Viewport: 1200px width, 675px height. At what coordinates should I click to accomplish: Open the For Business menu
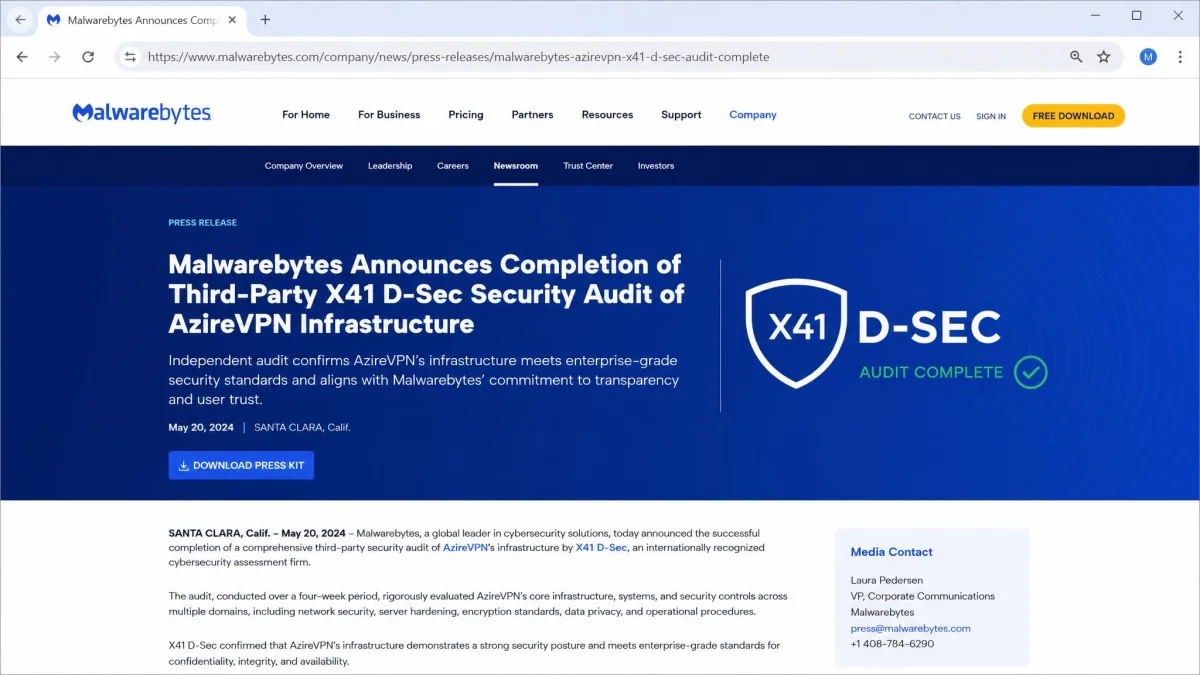point(389,115)
